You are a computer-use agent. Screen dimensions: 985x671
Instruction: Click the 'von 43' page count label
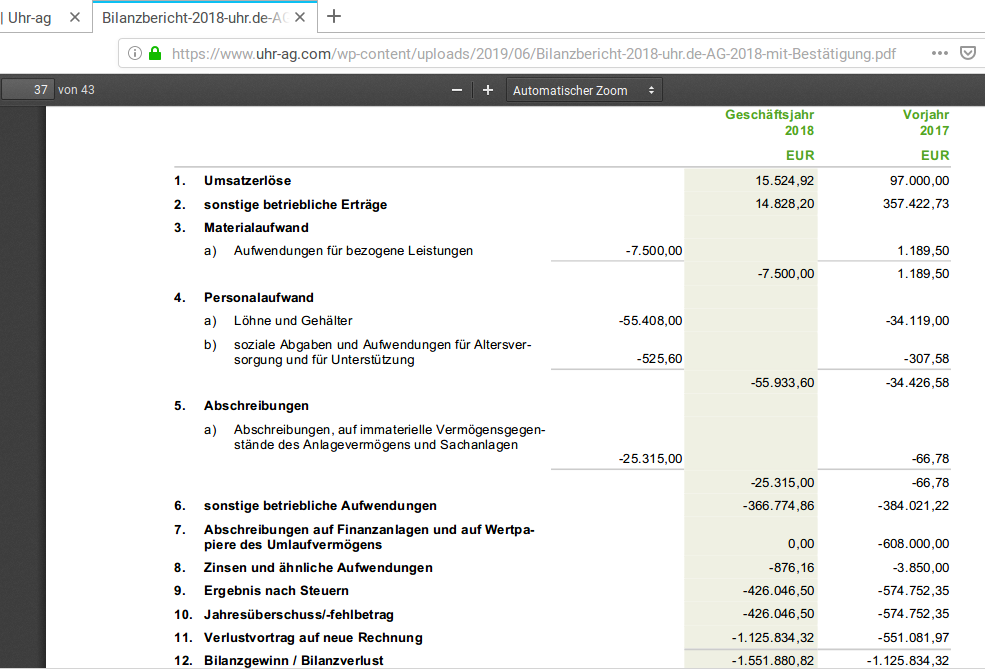point(78,89)
